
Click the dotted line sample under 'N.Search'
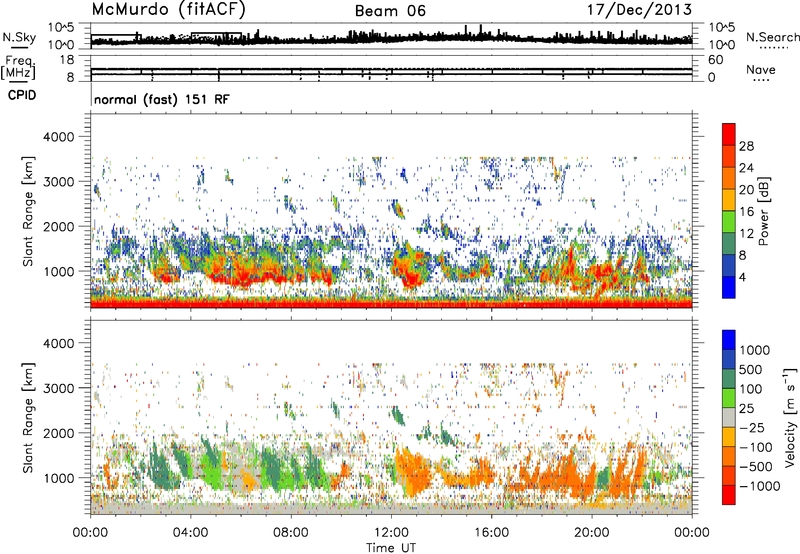click(x=774, y=47)
